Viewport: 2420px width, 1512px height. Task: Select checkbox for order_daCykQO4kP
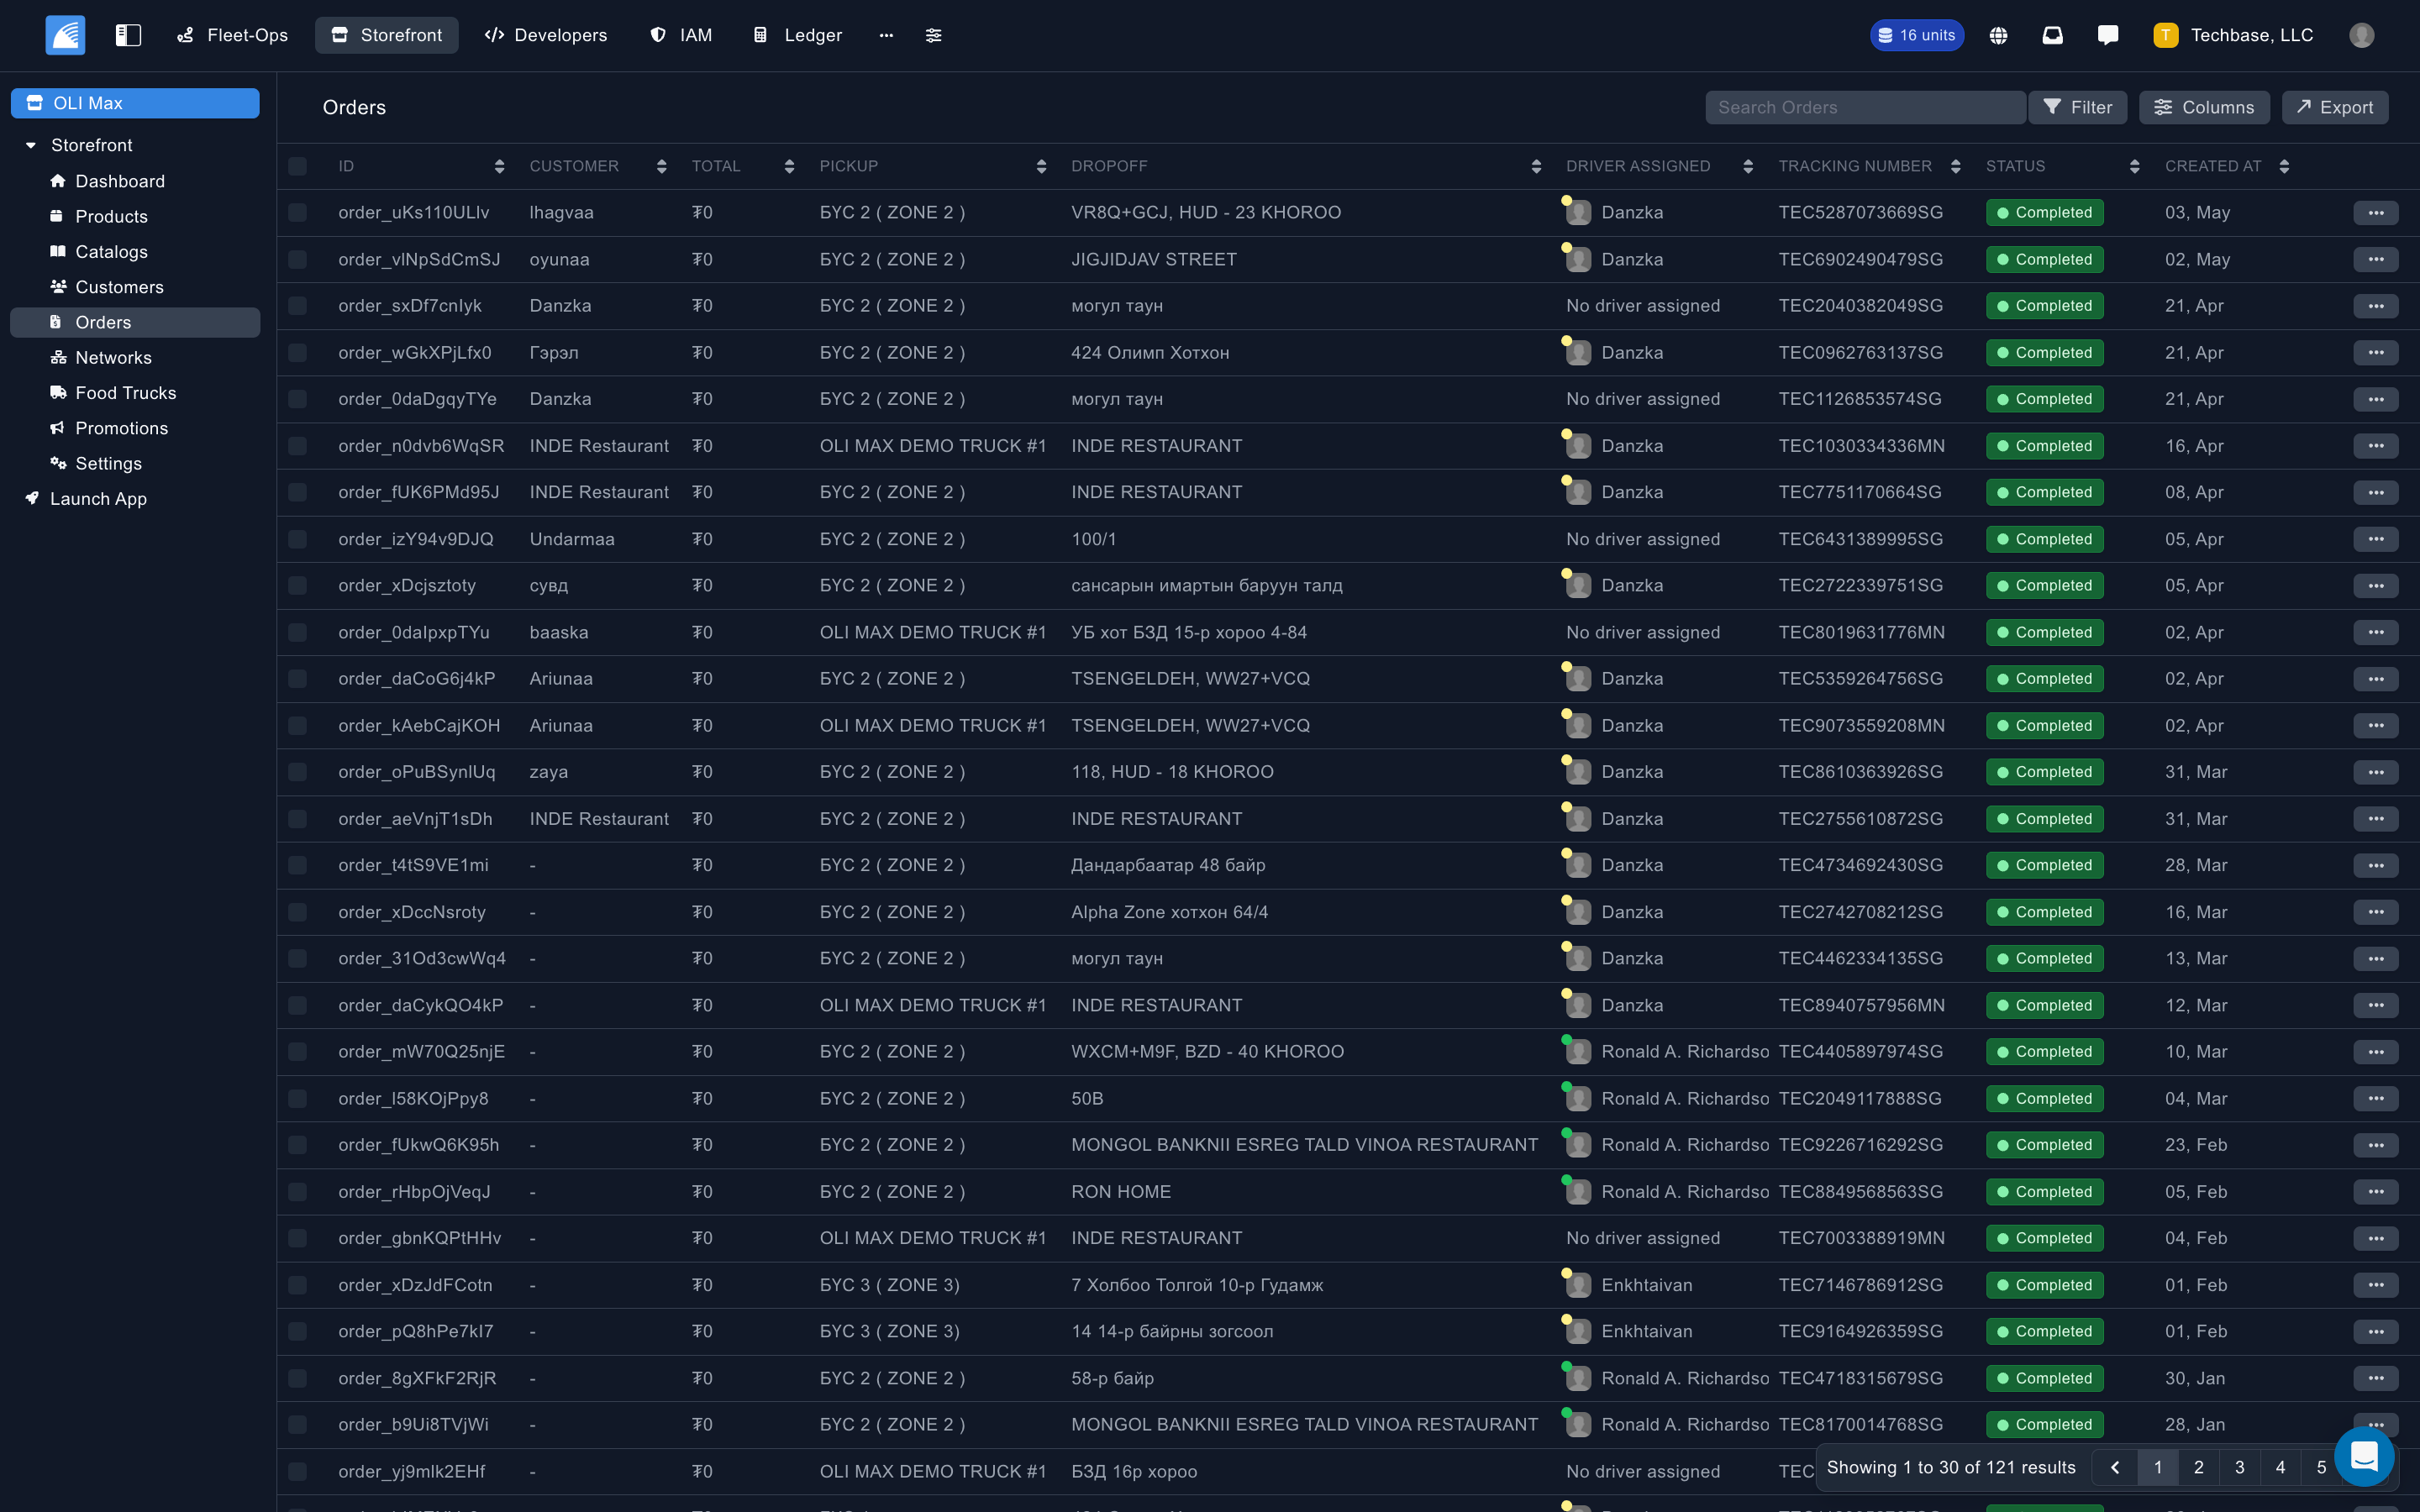pos(297,1005)
